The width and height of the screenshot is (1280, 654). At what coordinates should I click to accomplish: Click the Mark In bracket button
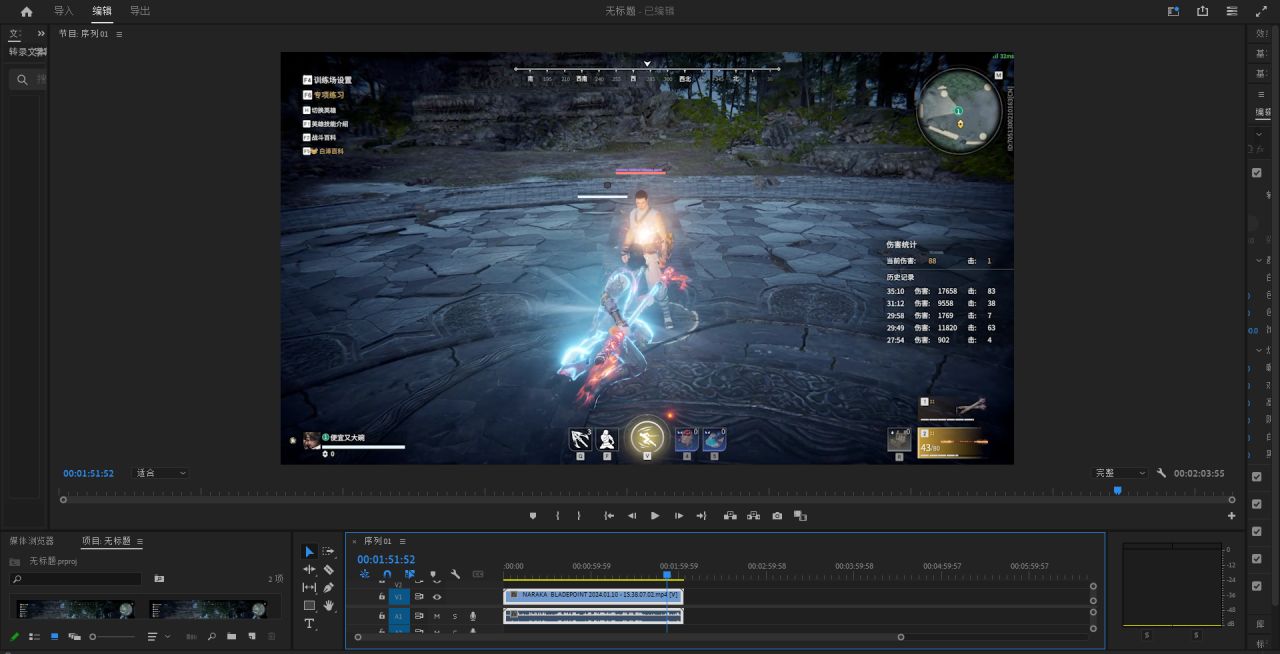click(x=557, y=516)
